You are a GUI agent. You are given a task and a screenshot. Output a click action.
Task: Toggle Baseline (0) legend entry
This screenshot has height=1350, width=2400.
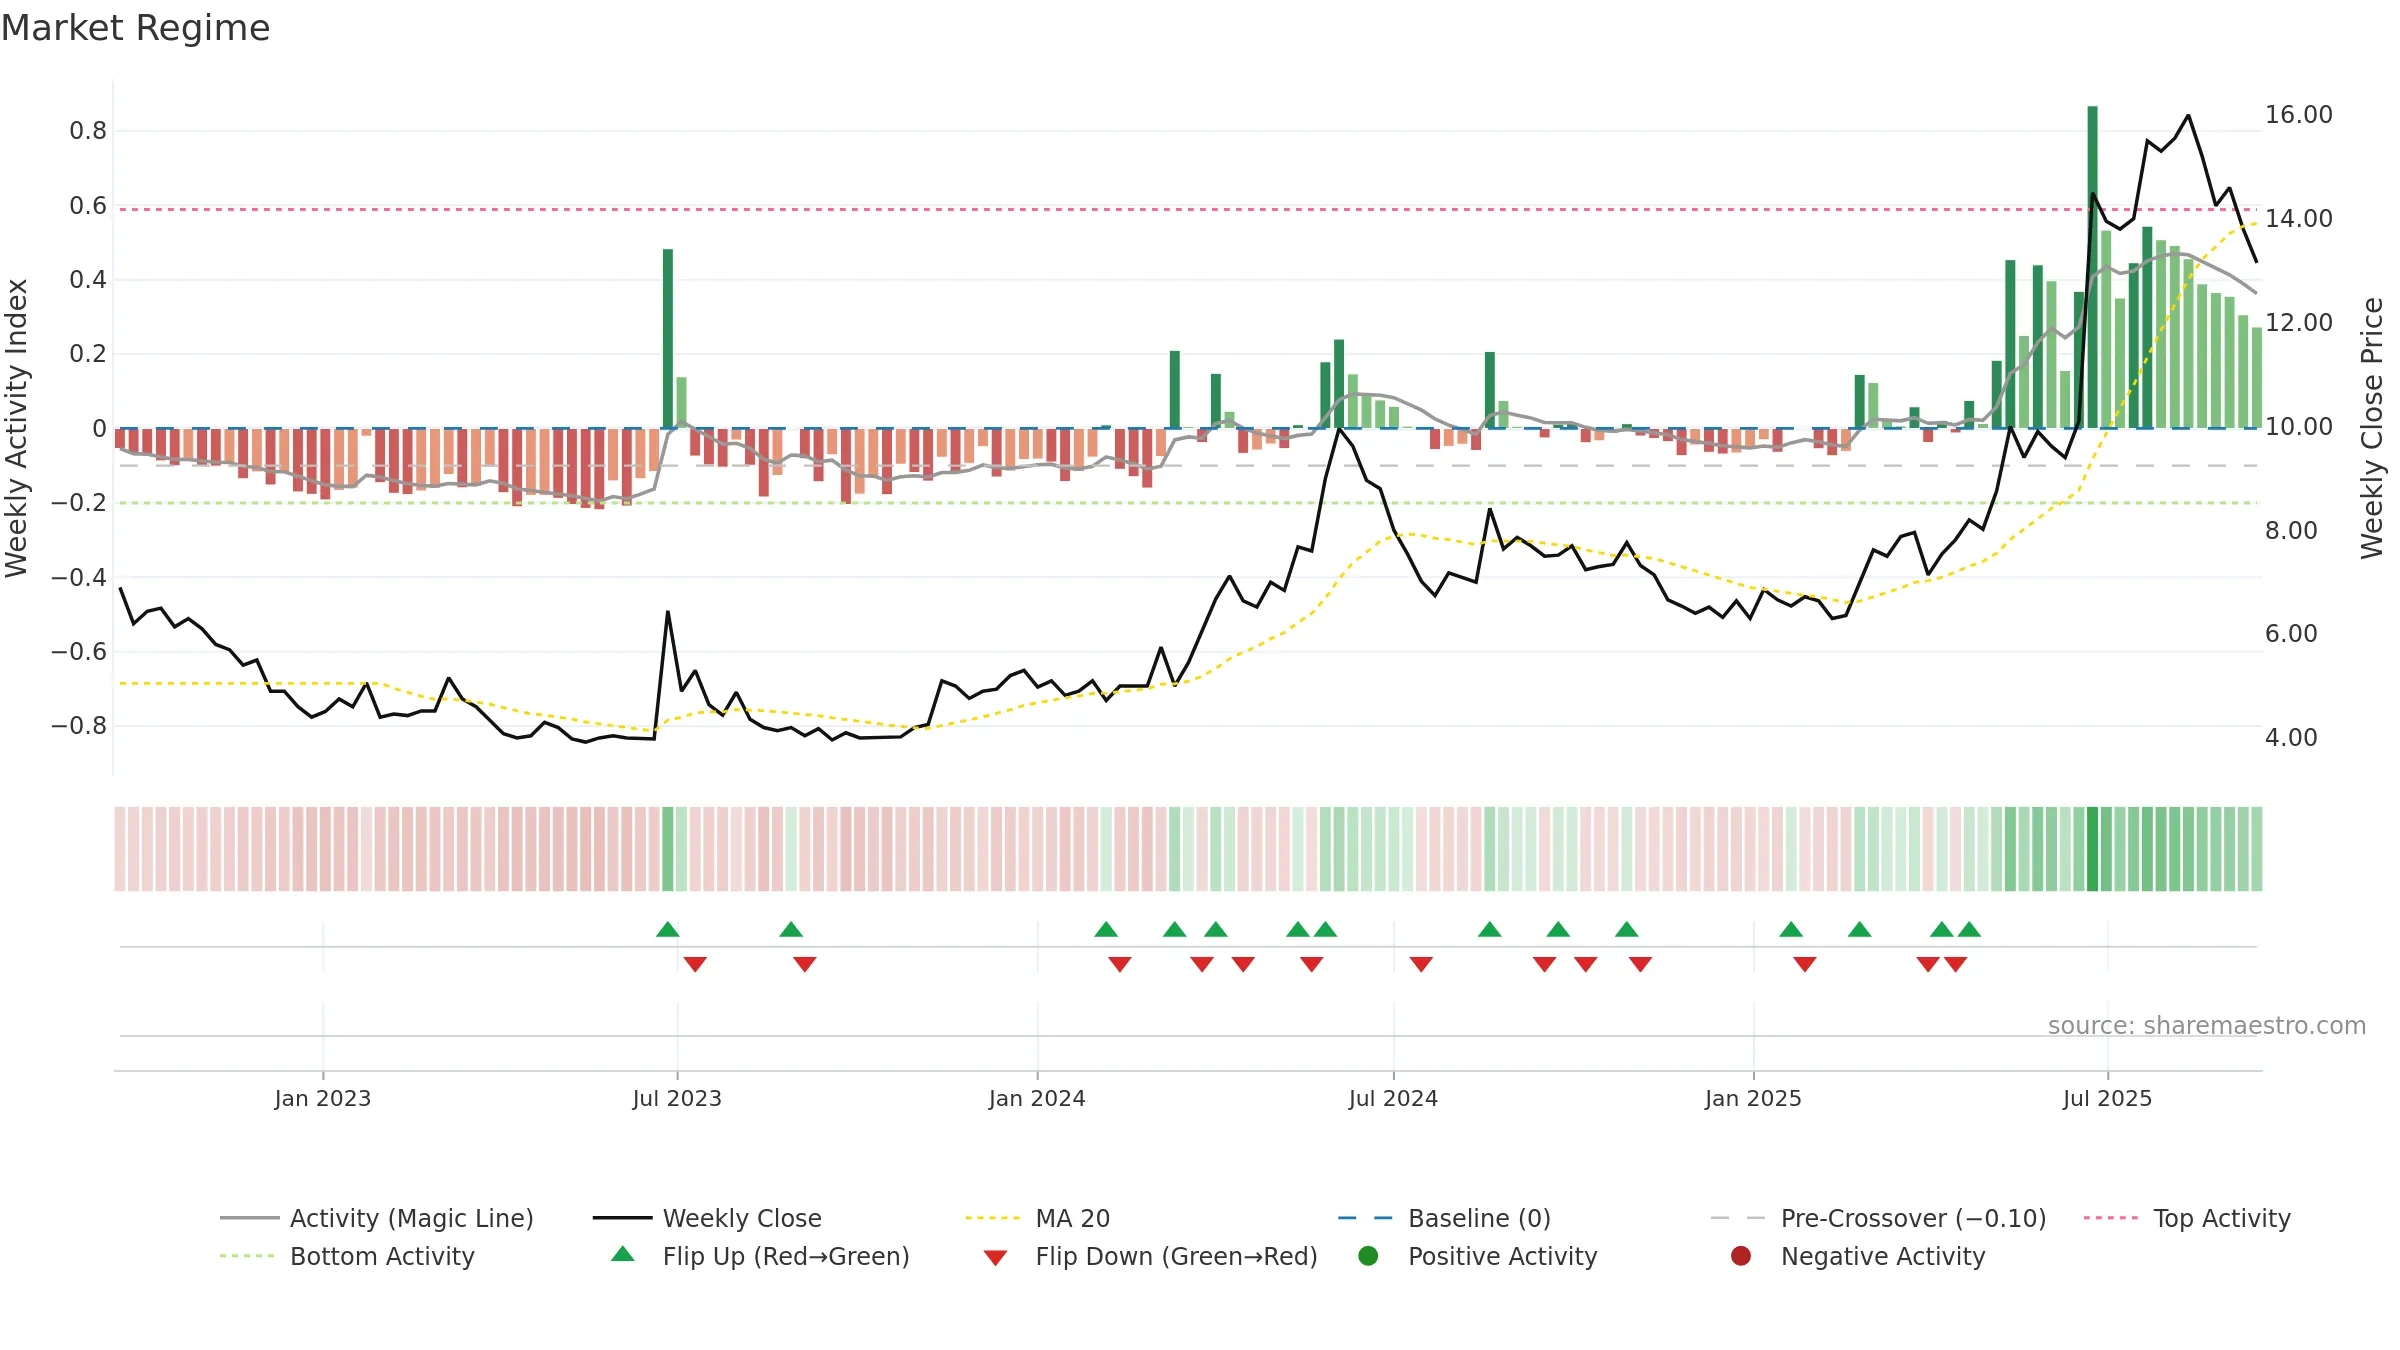[x=1444, y=1218]
